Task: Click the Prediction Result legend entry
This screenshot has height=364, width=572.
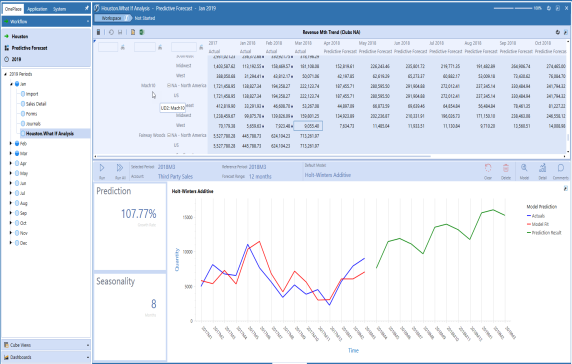Action: coord(544,233)
